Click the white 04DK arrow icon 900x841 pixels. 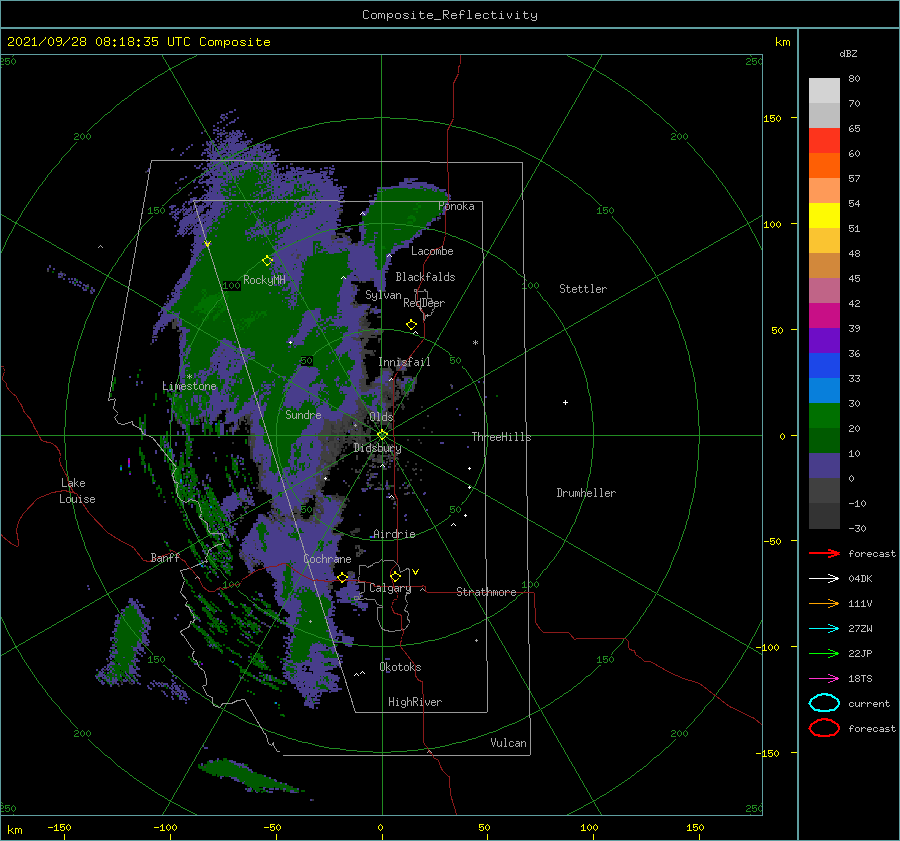[x=824, y=578]
